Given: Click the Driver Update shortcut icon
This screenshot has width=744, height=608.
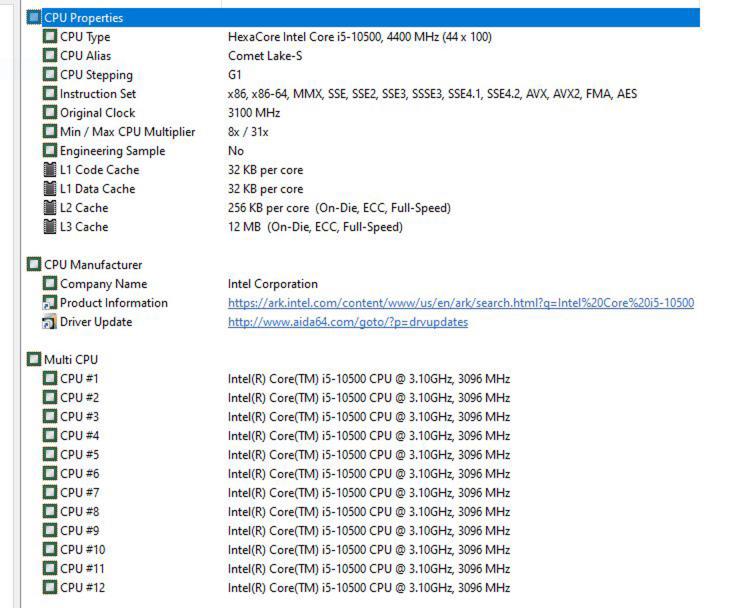Looking at the screenshot, I should point(49,321).
